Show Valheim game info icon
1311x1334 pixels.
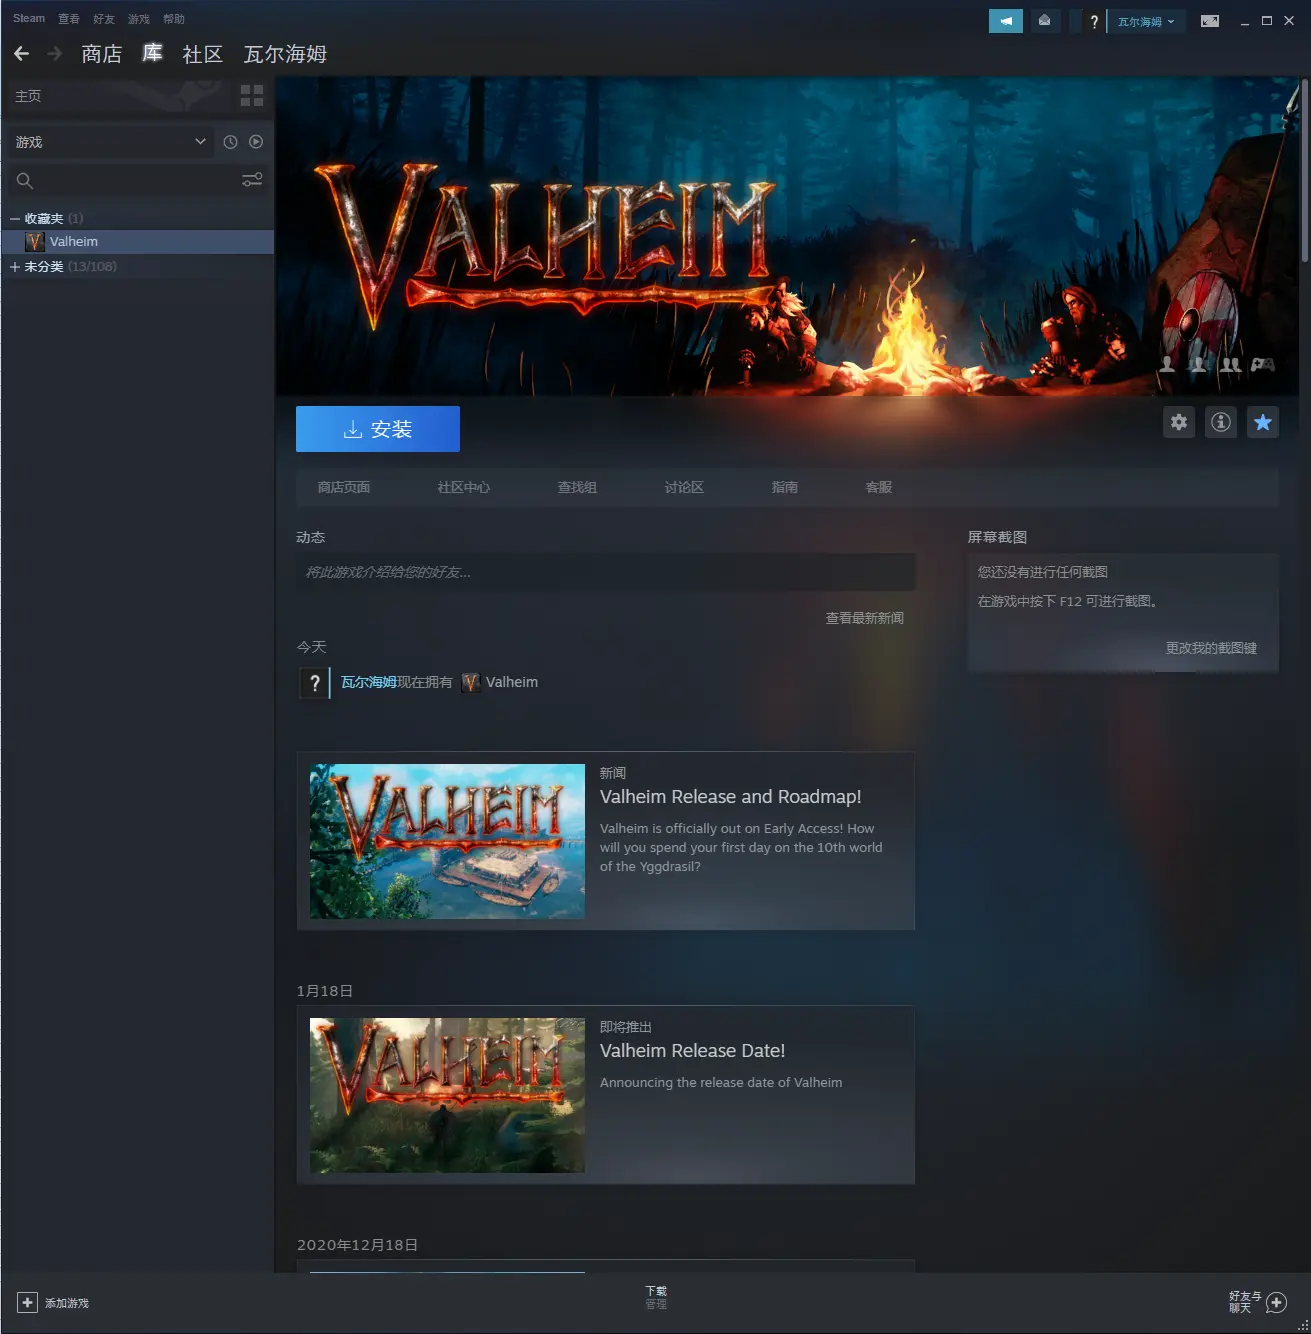point(1221,422)
